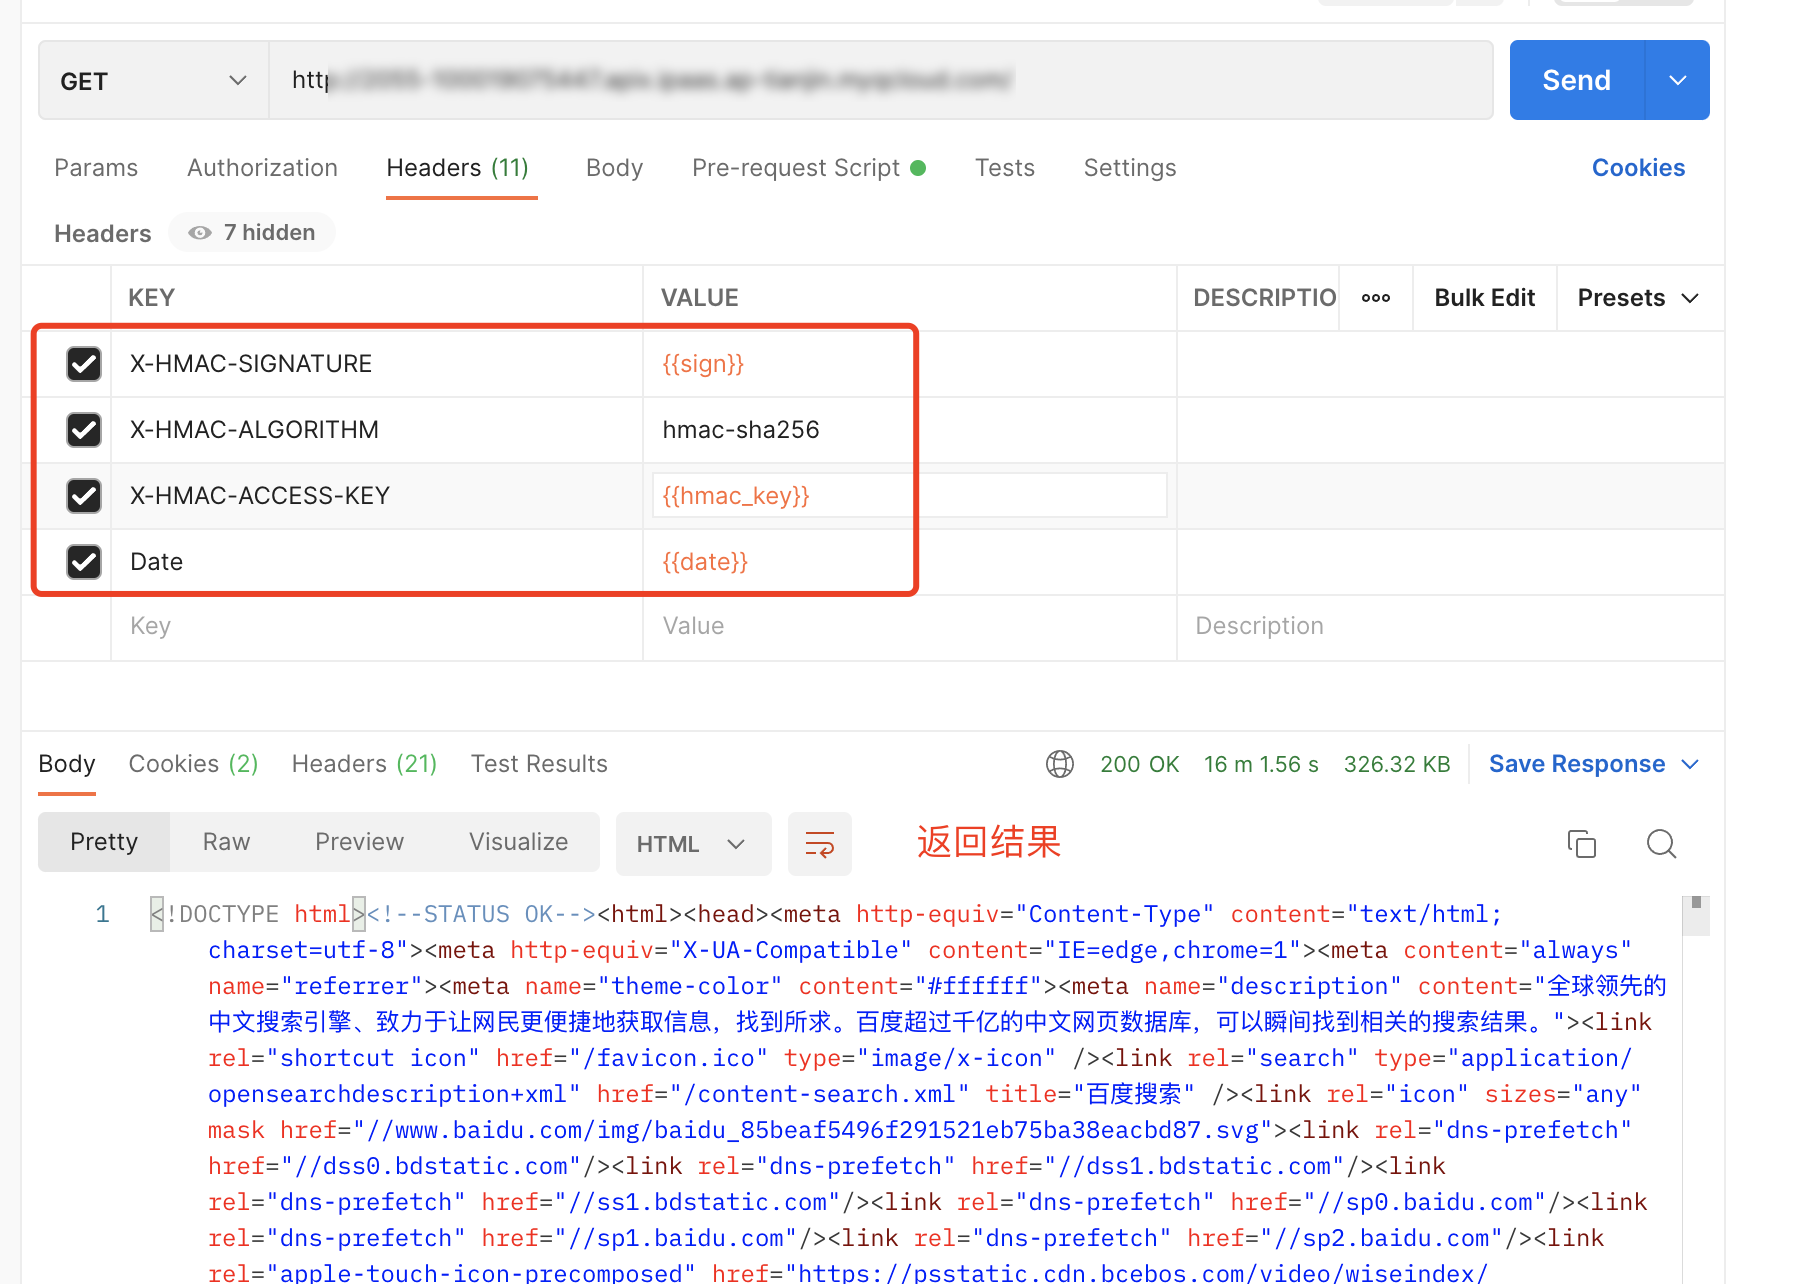Open the request Settings tab
This screenshot has width=1800, height=1284.
[x=1130, y=168]
